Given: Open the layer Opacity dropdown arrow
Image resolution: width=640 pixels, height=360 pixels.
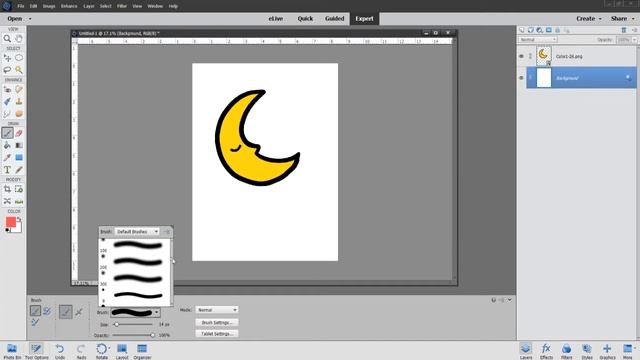Looking at the screenshot, I should pos(634,40).
